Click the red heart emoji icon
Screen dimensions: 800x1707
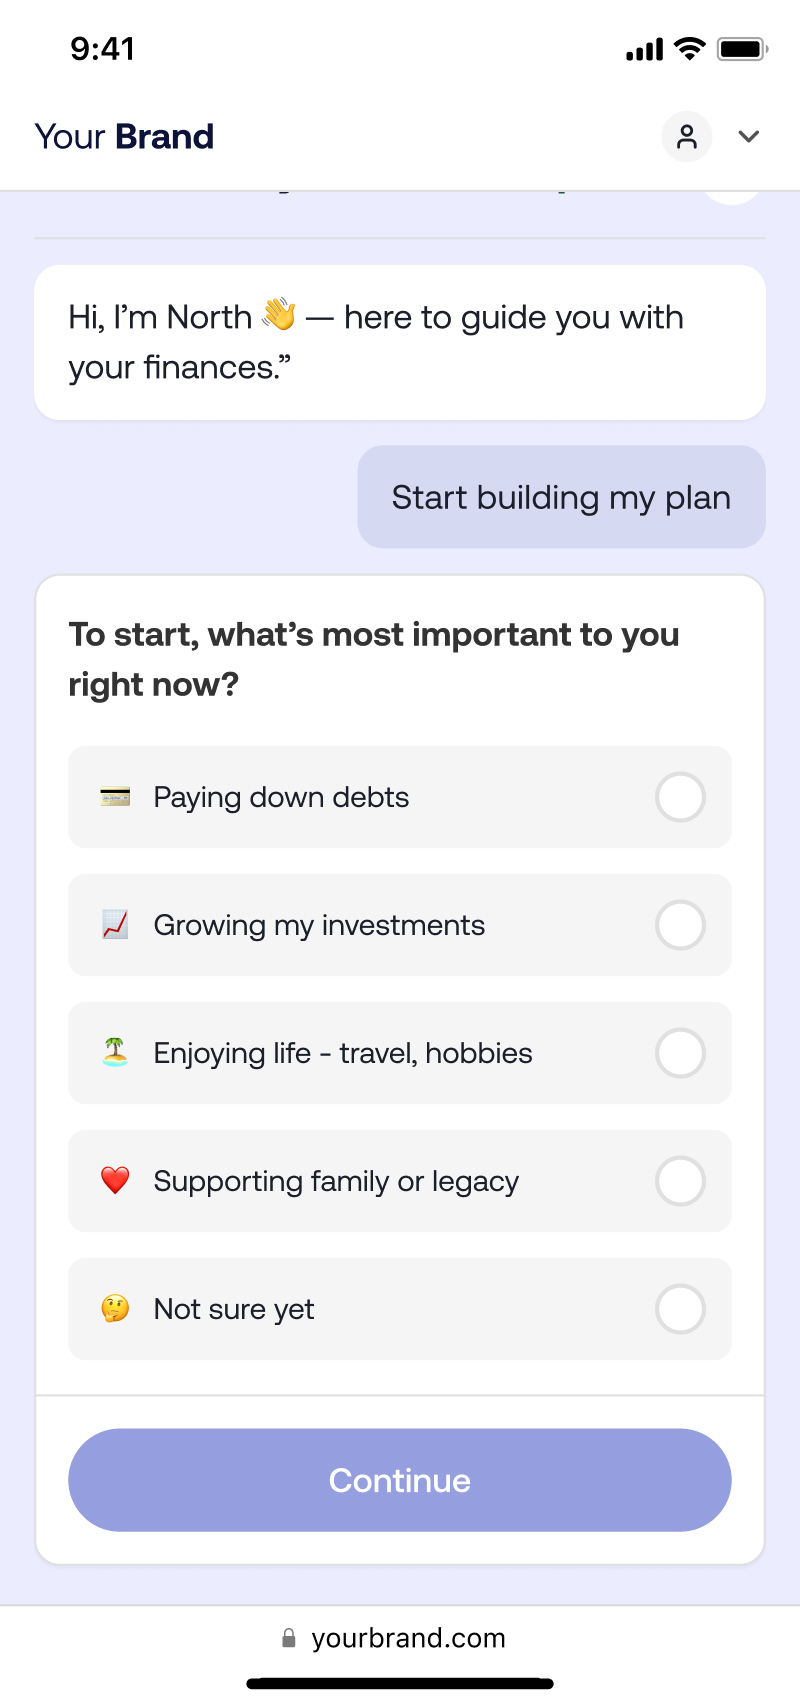point(115,1181)
